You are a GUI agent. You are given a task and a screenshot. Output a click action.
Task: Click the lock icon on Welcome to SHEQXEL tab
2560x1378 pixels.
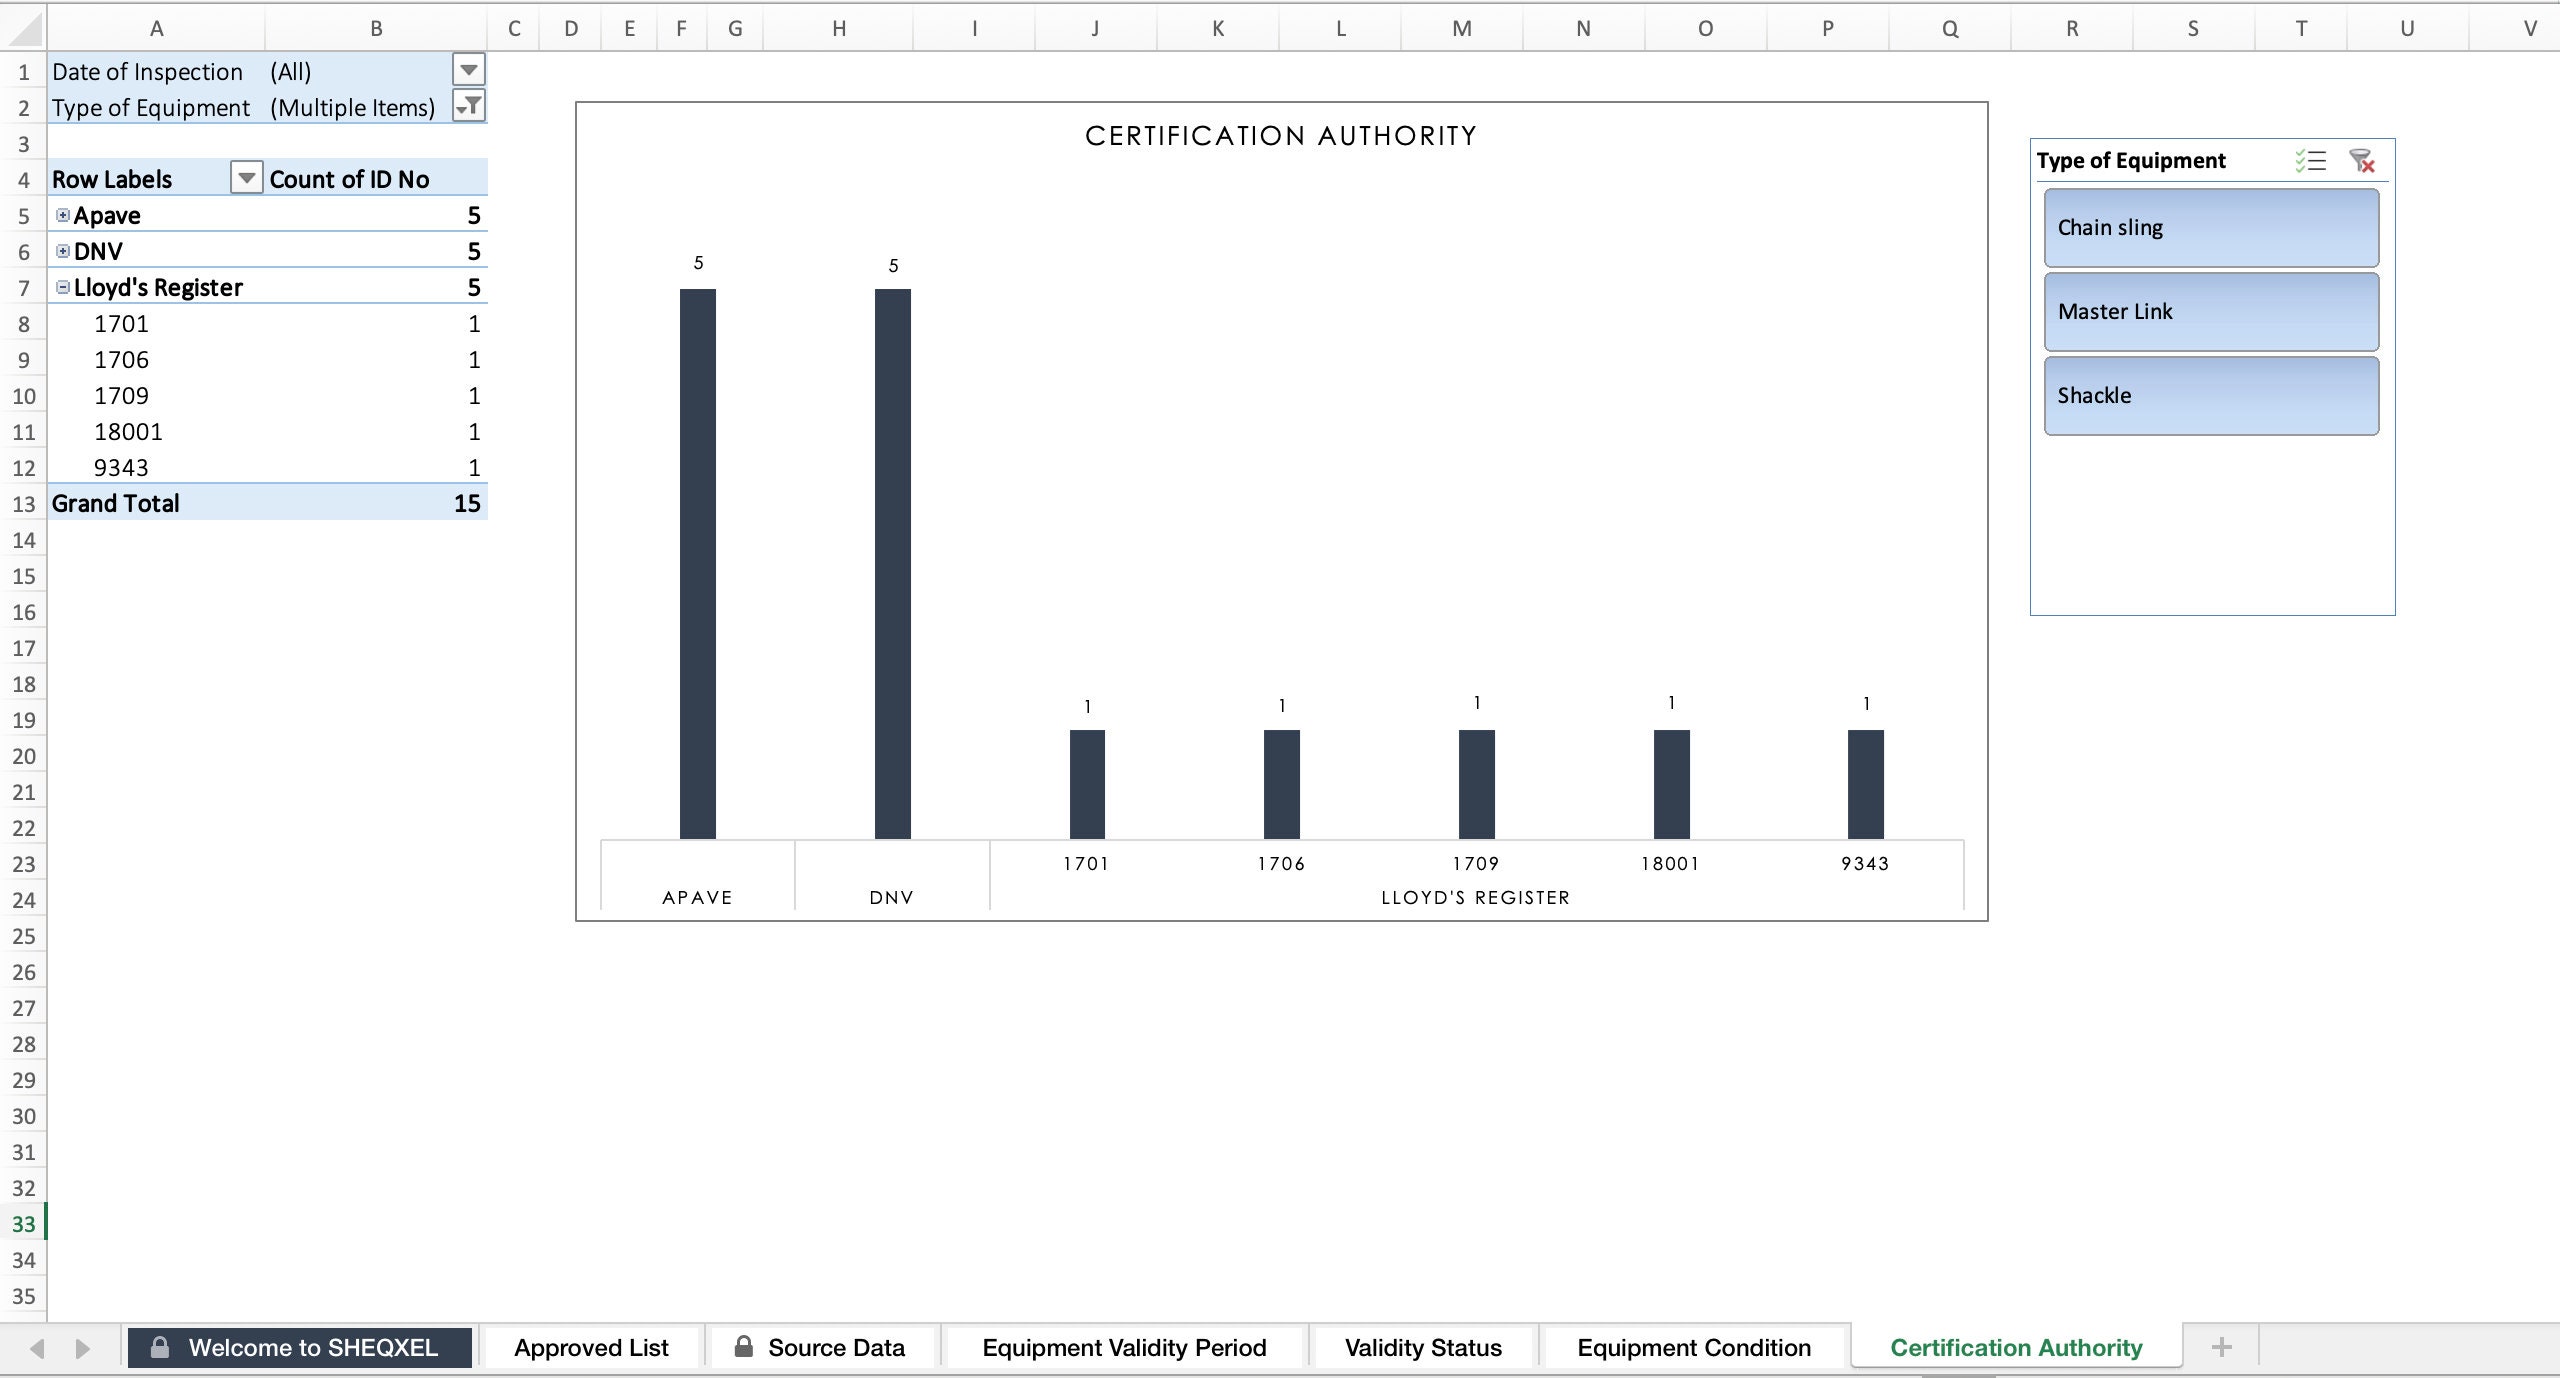point(160,1347)
